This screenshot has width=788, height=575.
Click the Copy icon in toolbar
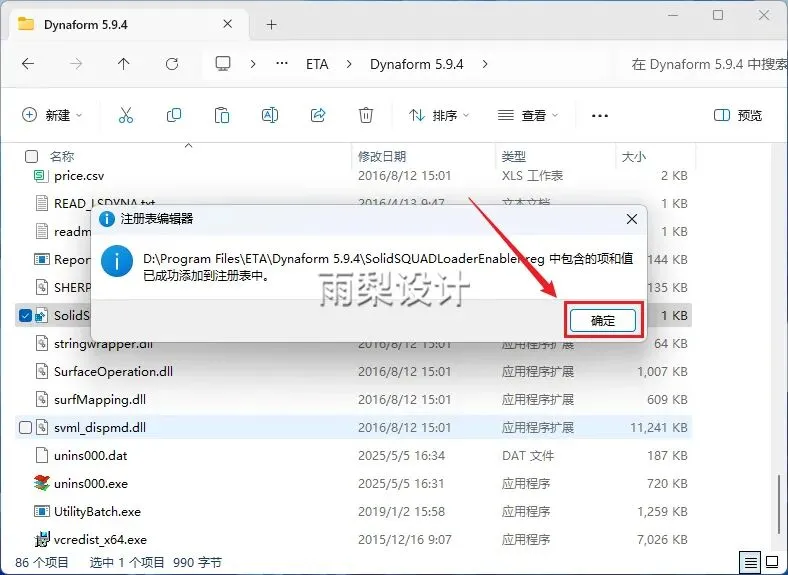[174, 115]
